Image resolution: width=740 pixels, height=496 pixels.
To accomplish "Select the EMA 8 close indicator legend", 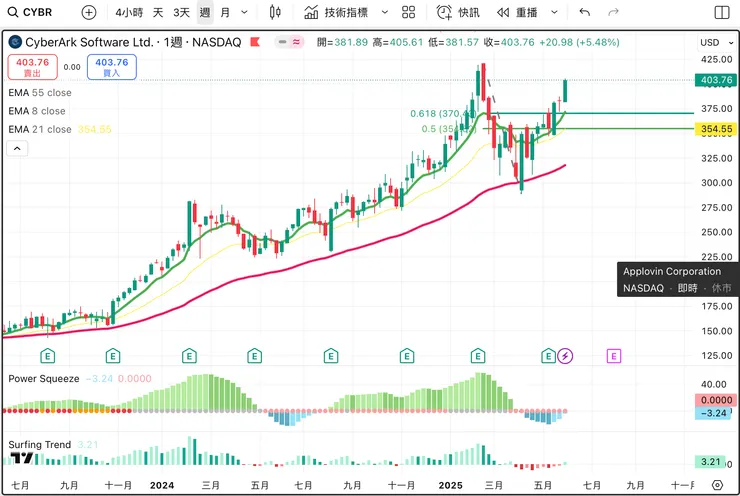I will 37,111.
